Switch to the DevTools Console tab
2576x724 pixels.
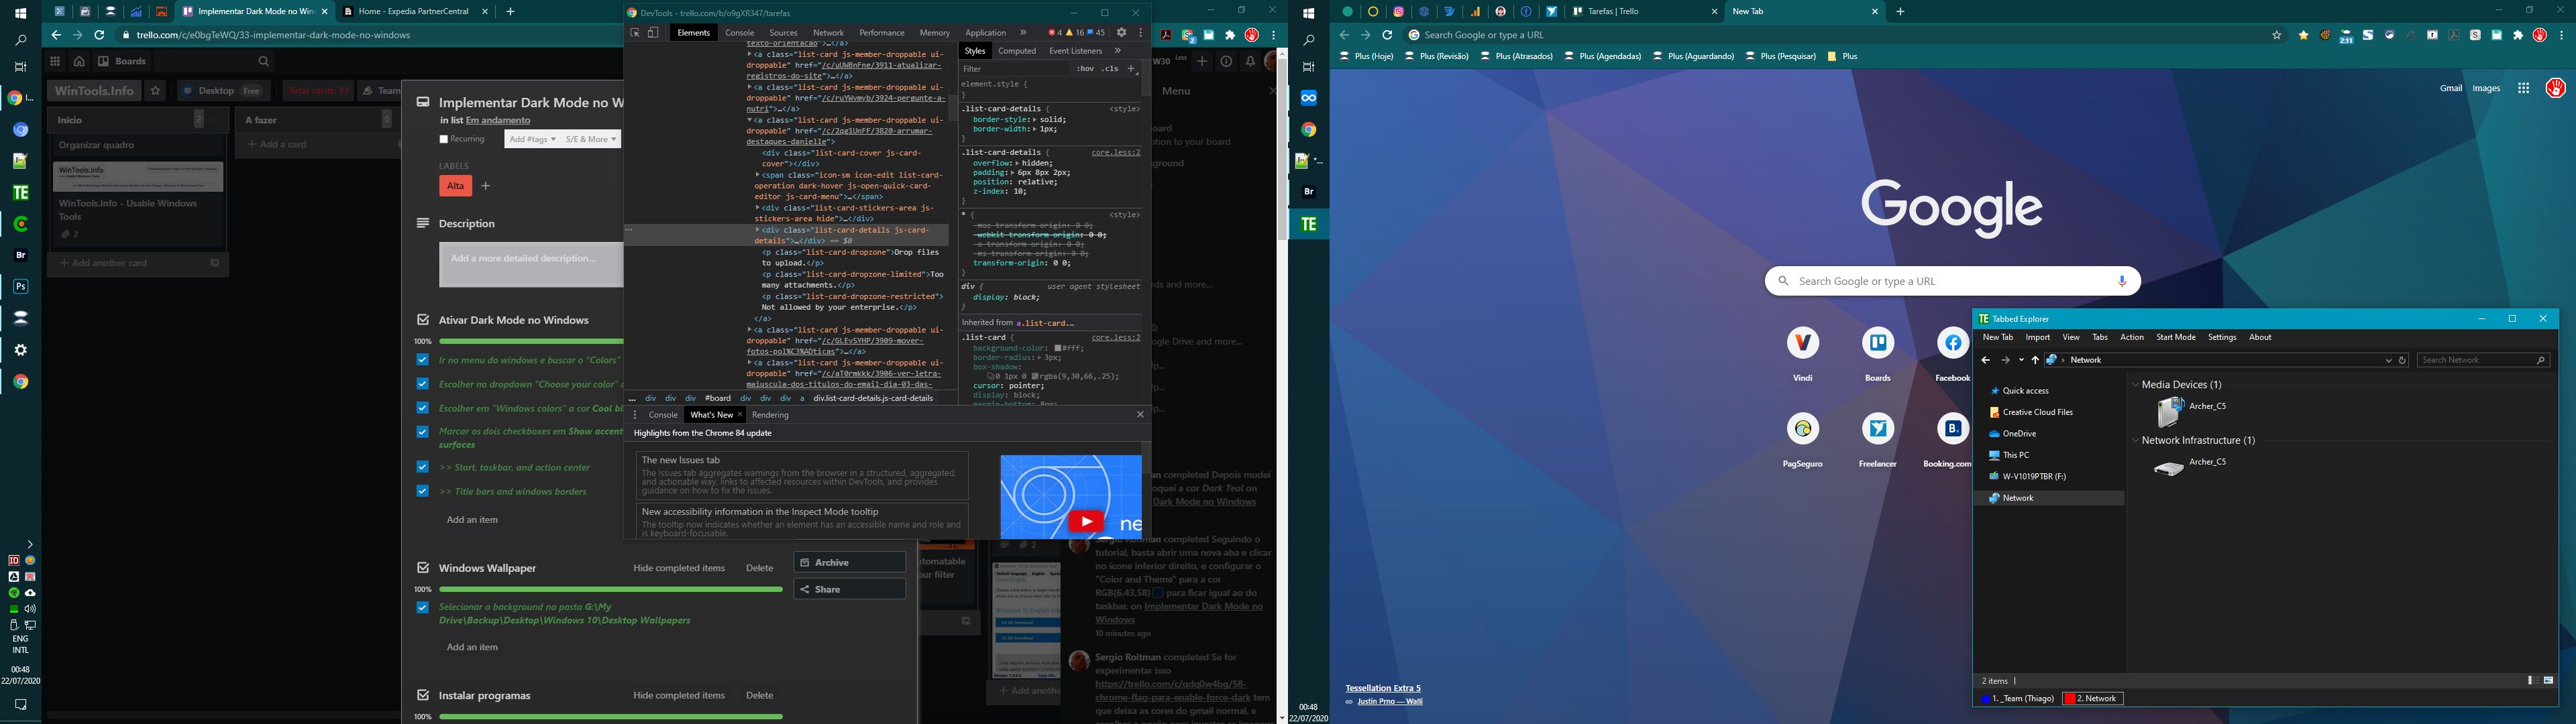click(x=739, y=33)
